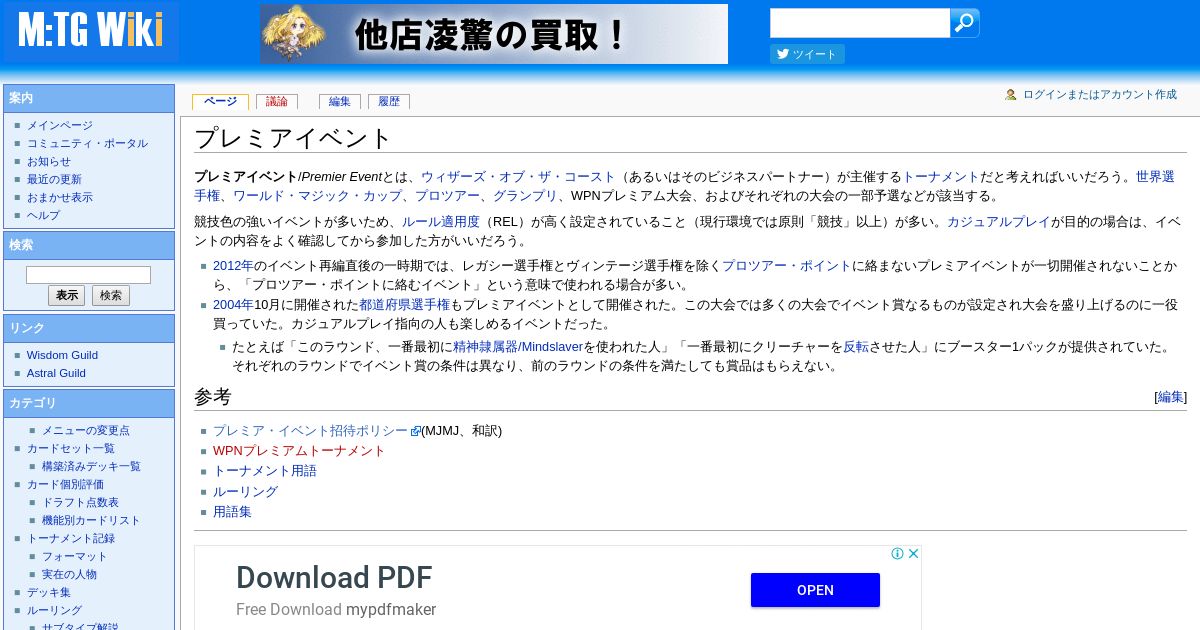Open the 他店凌駕の買取 banner ad

(494, 34)
